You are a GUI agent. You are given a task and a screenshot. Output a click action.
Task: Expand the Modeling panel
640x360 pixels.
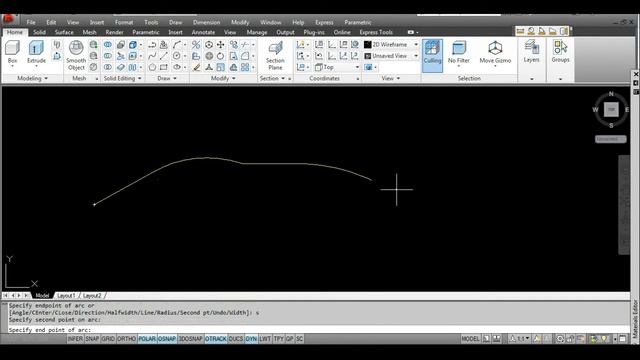[32, 78]
